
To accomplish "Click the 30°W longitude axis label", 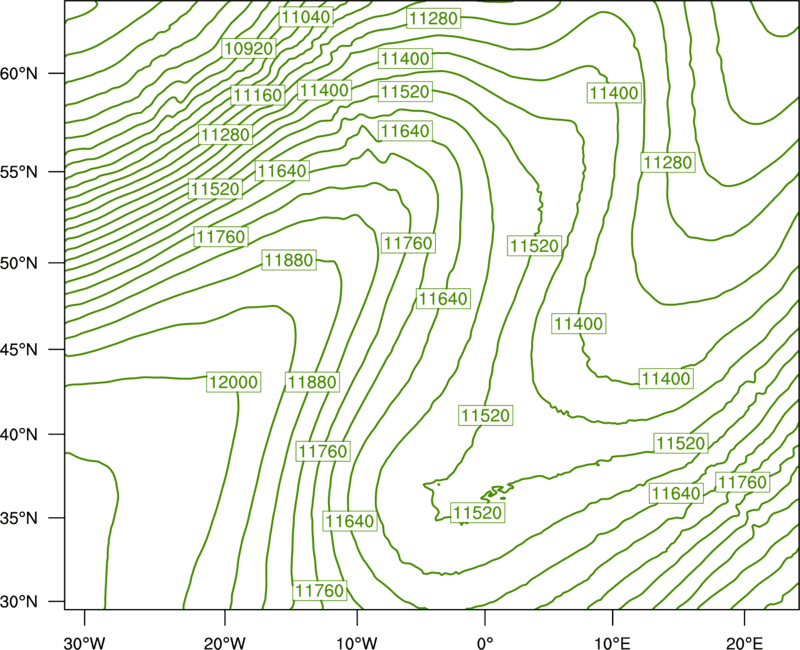I will 84,642.
